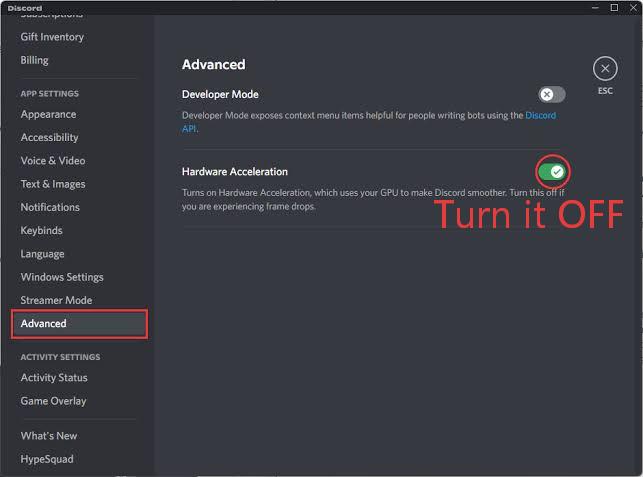
Task: Choose Language settings
Action: pos(42,254)
